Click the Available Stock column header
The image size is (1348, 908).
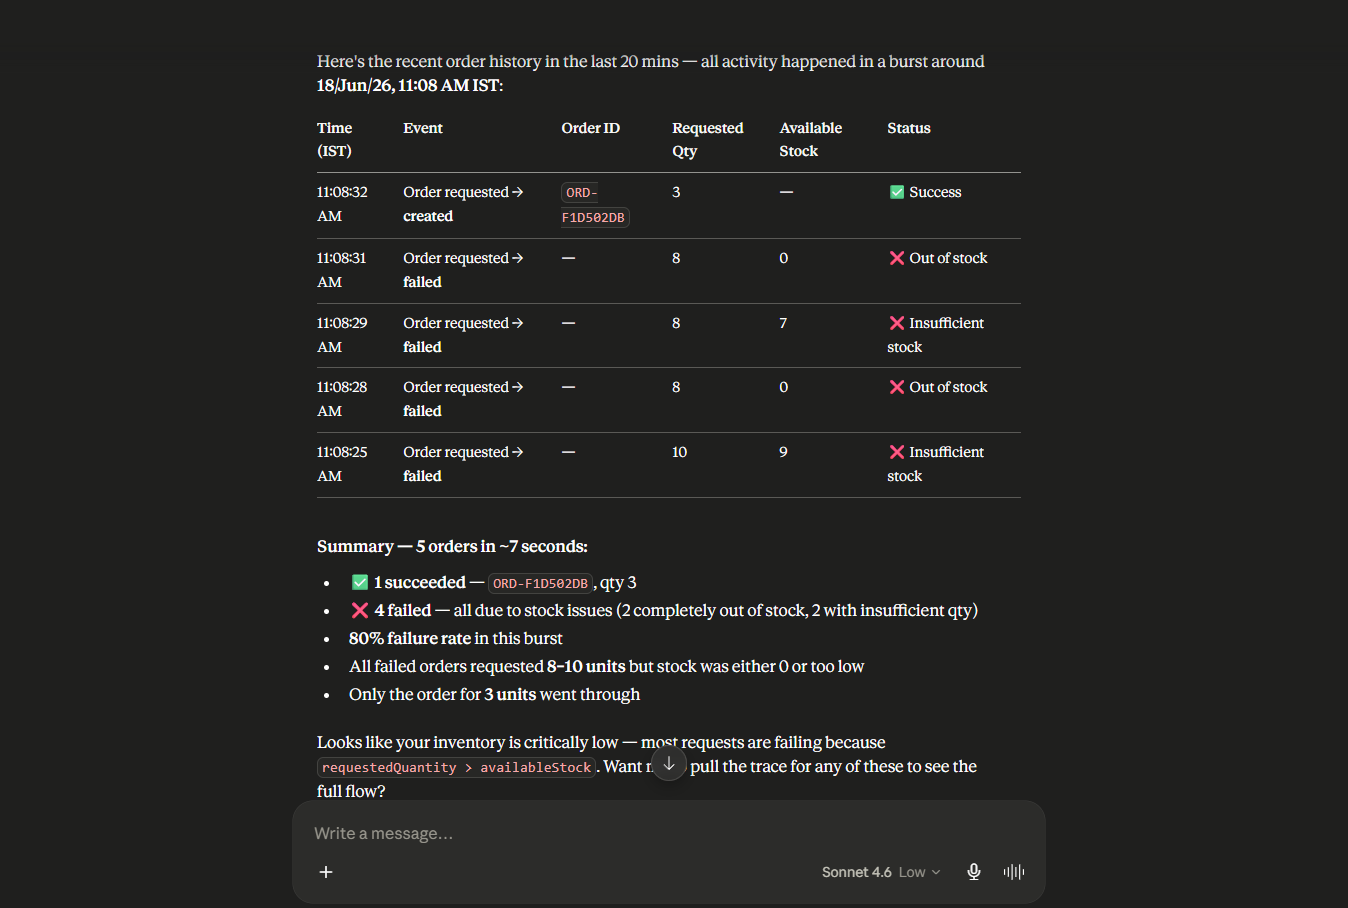pyautogui.click(x=811, y=139)
